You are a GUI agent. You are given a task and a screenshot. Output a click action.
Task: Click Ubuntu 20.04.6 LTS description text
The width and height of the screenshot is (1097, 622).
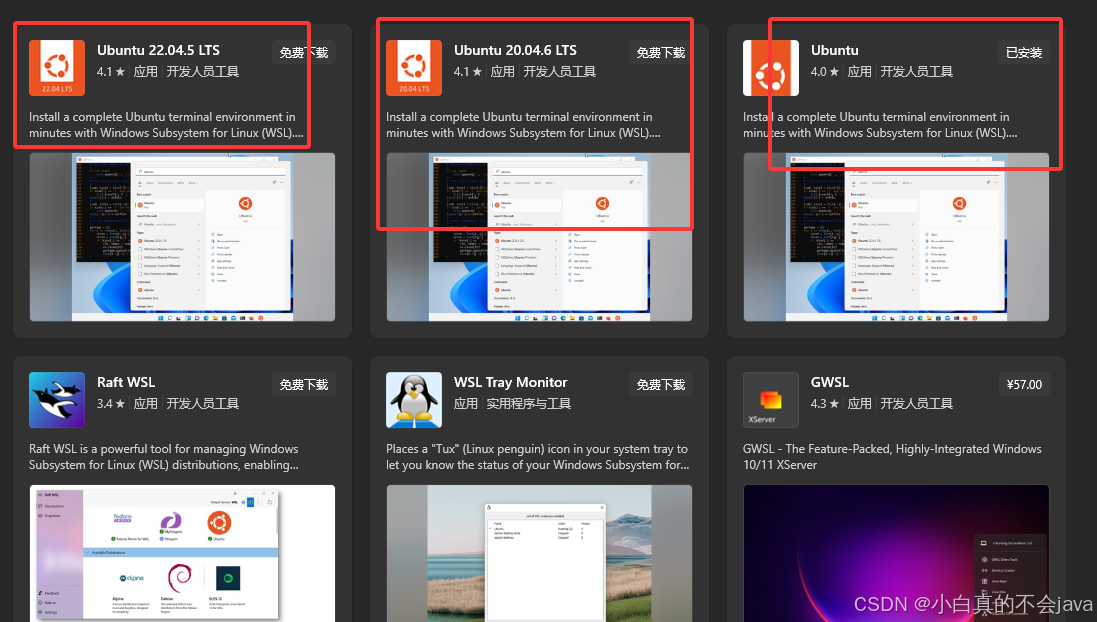pos(523,125)
